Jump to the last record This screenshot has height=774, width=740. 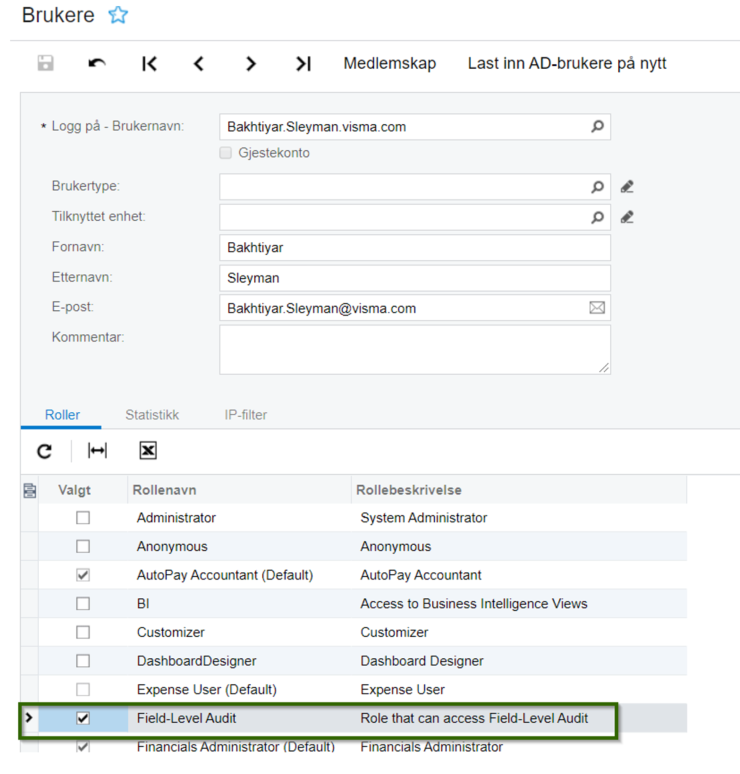[x=303, y=64]
